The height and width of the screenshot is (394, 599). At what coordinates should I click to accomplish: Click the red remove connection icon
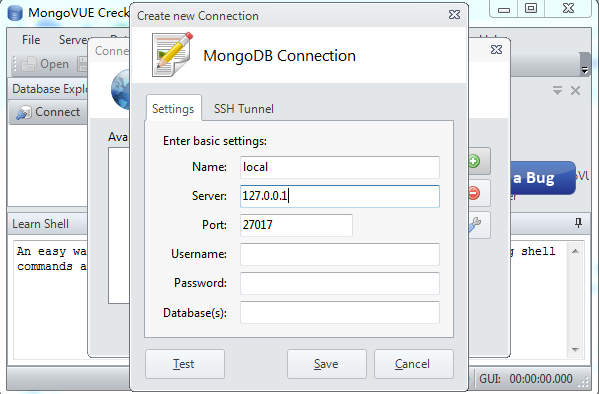tap(474, 193)
